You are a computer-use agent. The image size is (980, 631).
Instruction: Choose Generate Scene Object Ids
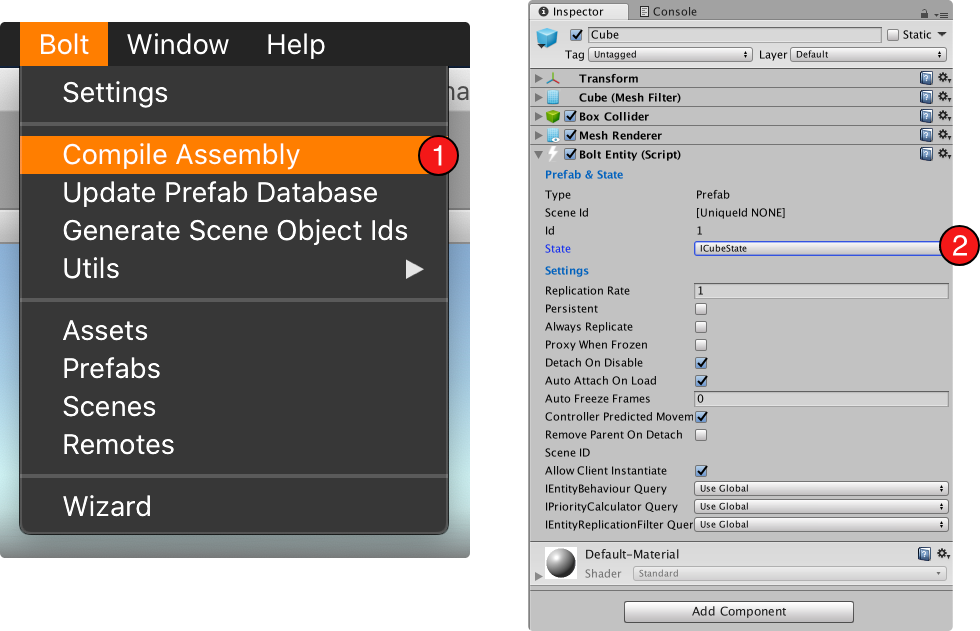coord(234,231)
